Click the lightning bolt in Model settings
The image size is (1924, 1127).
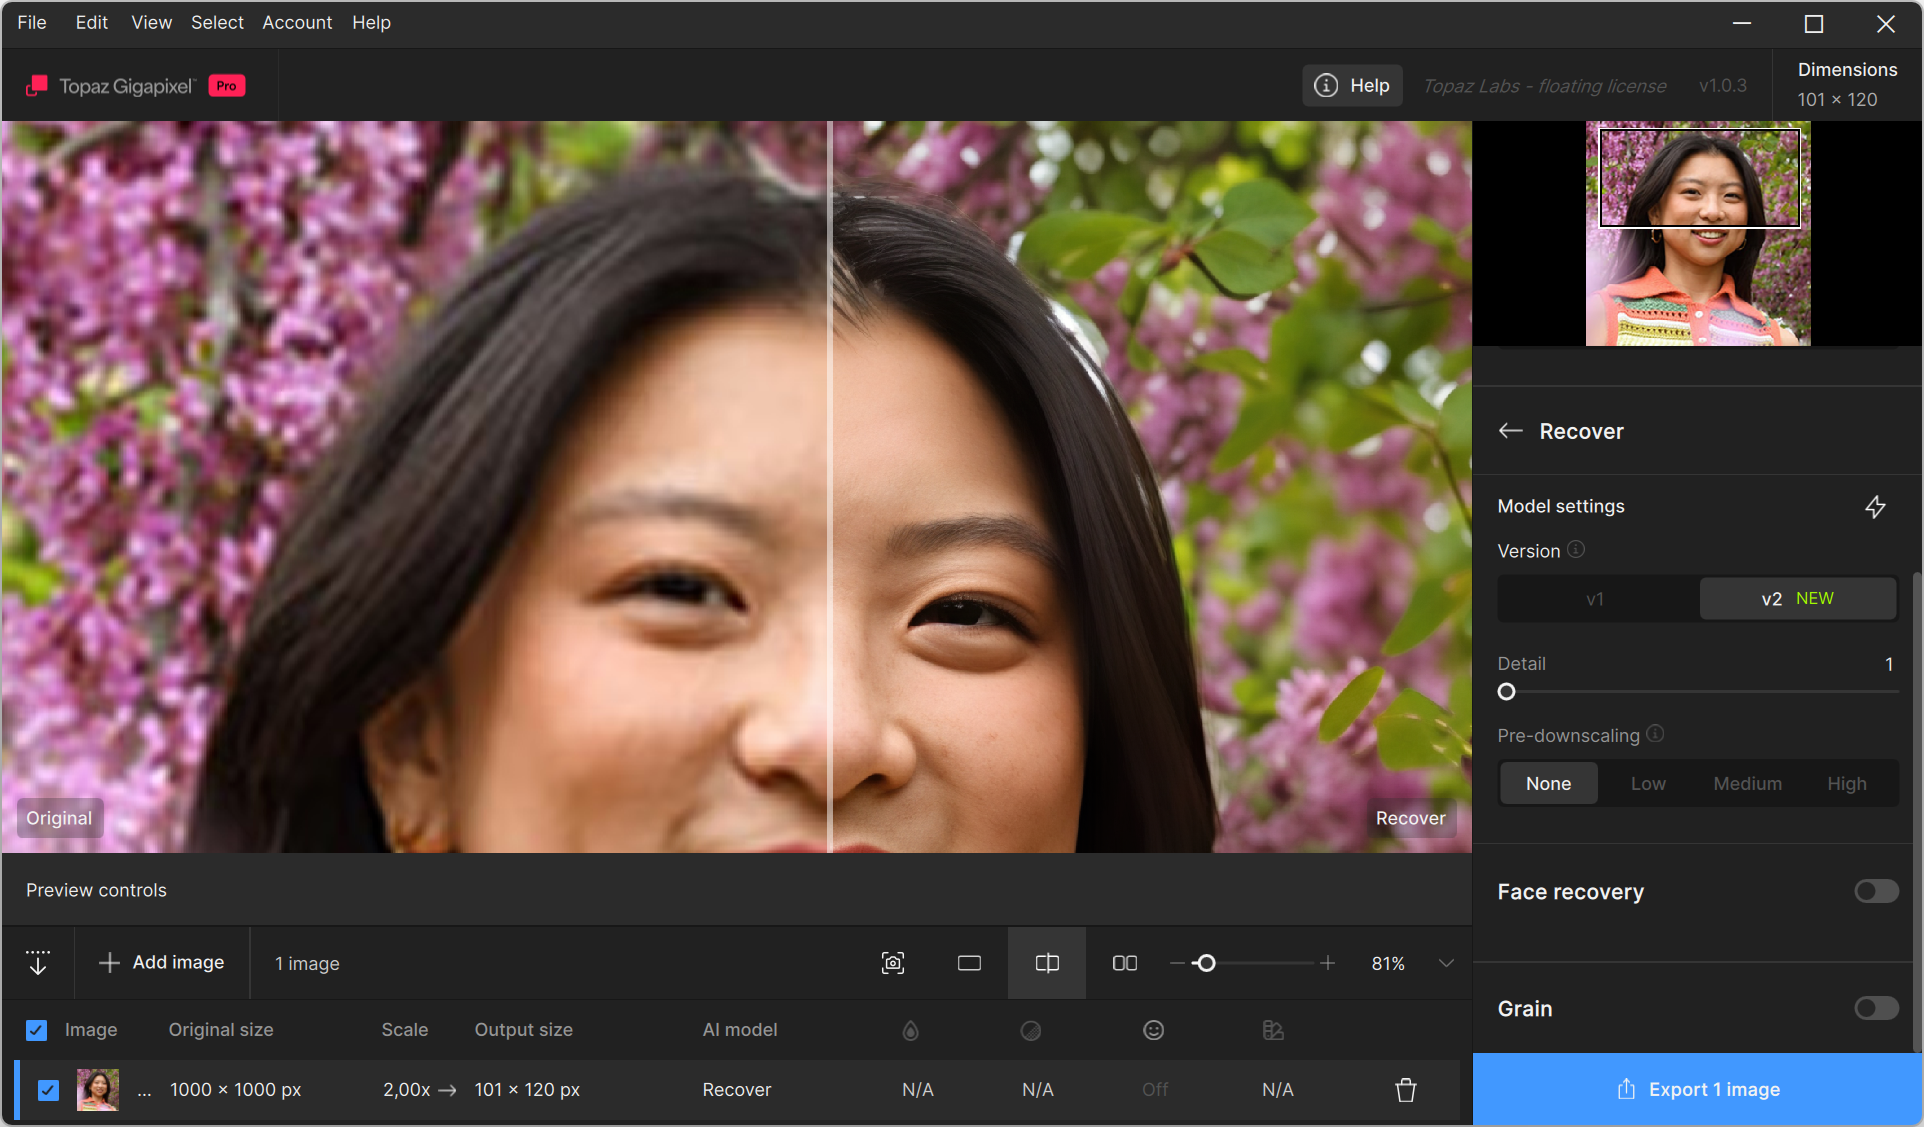pos(1875,507)
